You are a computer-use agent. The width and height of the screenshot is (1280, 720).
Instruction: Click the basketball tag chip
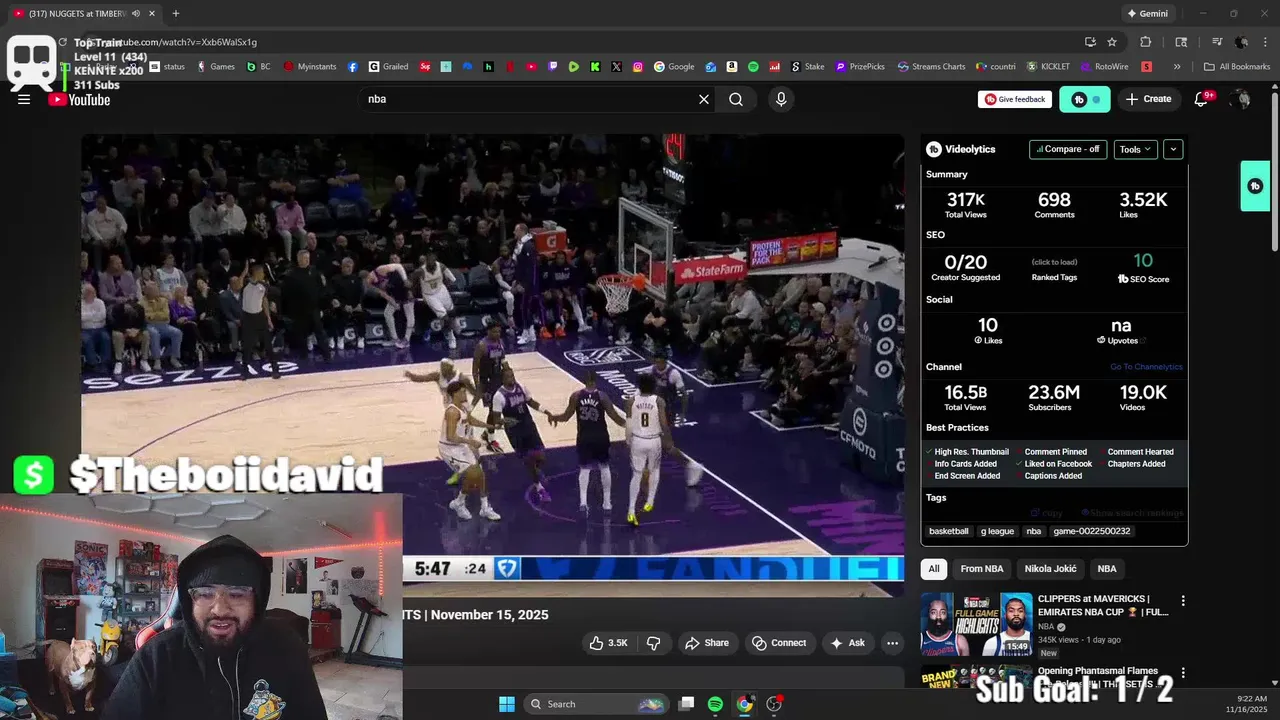(x=949, y=531)
